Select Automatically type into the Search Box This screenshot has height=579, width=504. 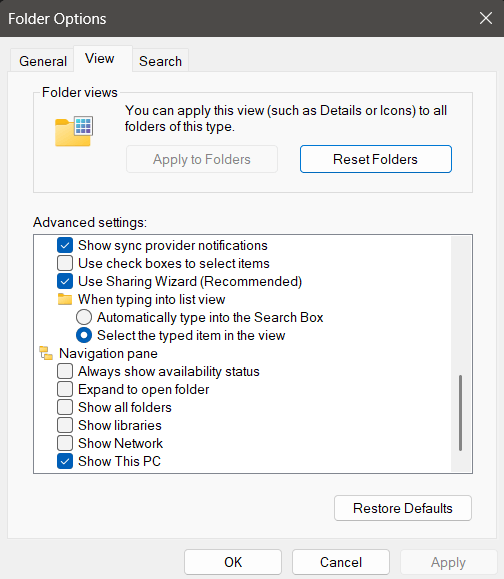(84, 317)
